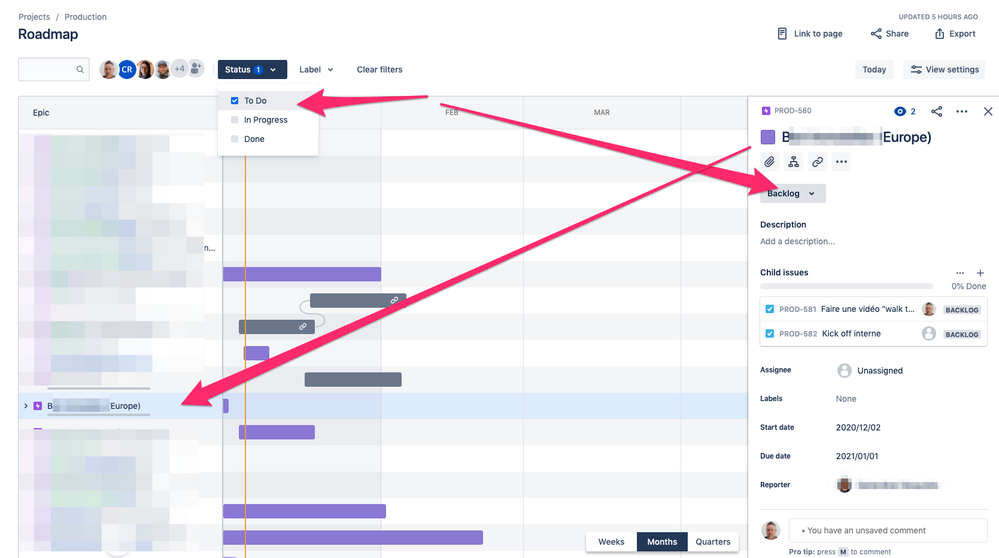999x558 pixels.
Task: Expand the Europe epic row chevron
Action: pos(25,406)
